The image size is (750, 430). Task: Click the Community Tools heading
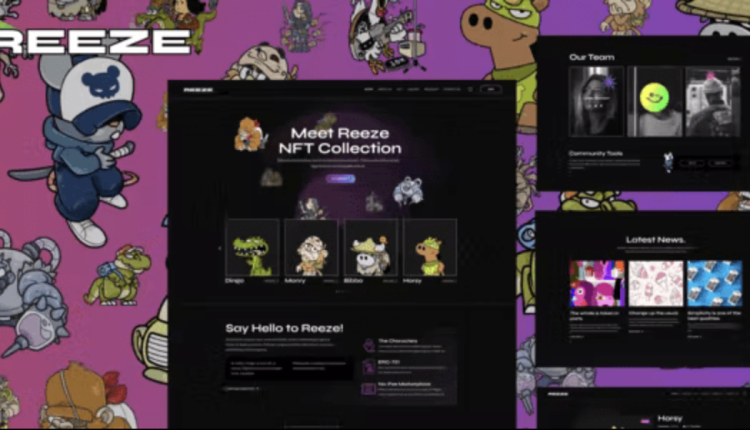point(596,154)
